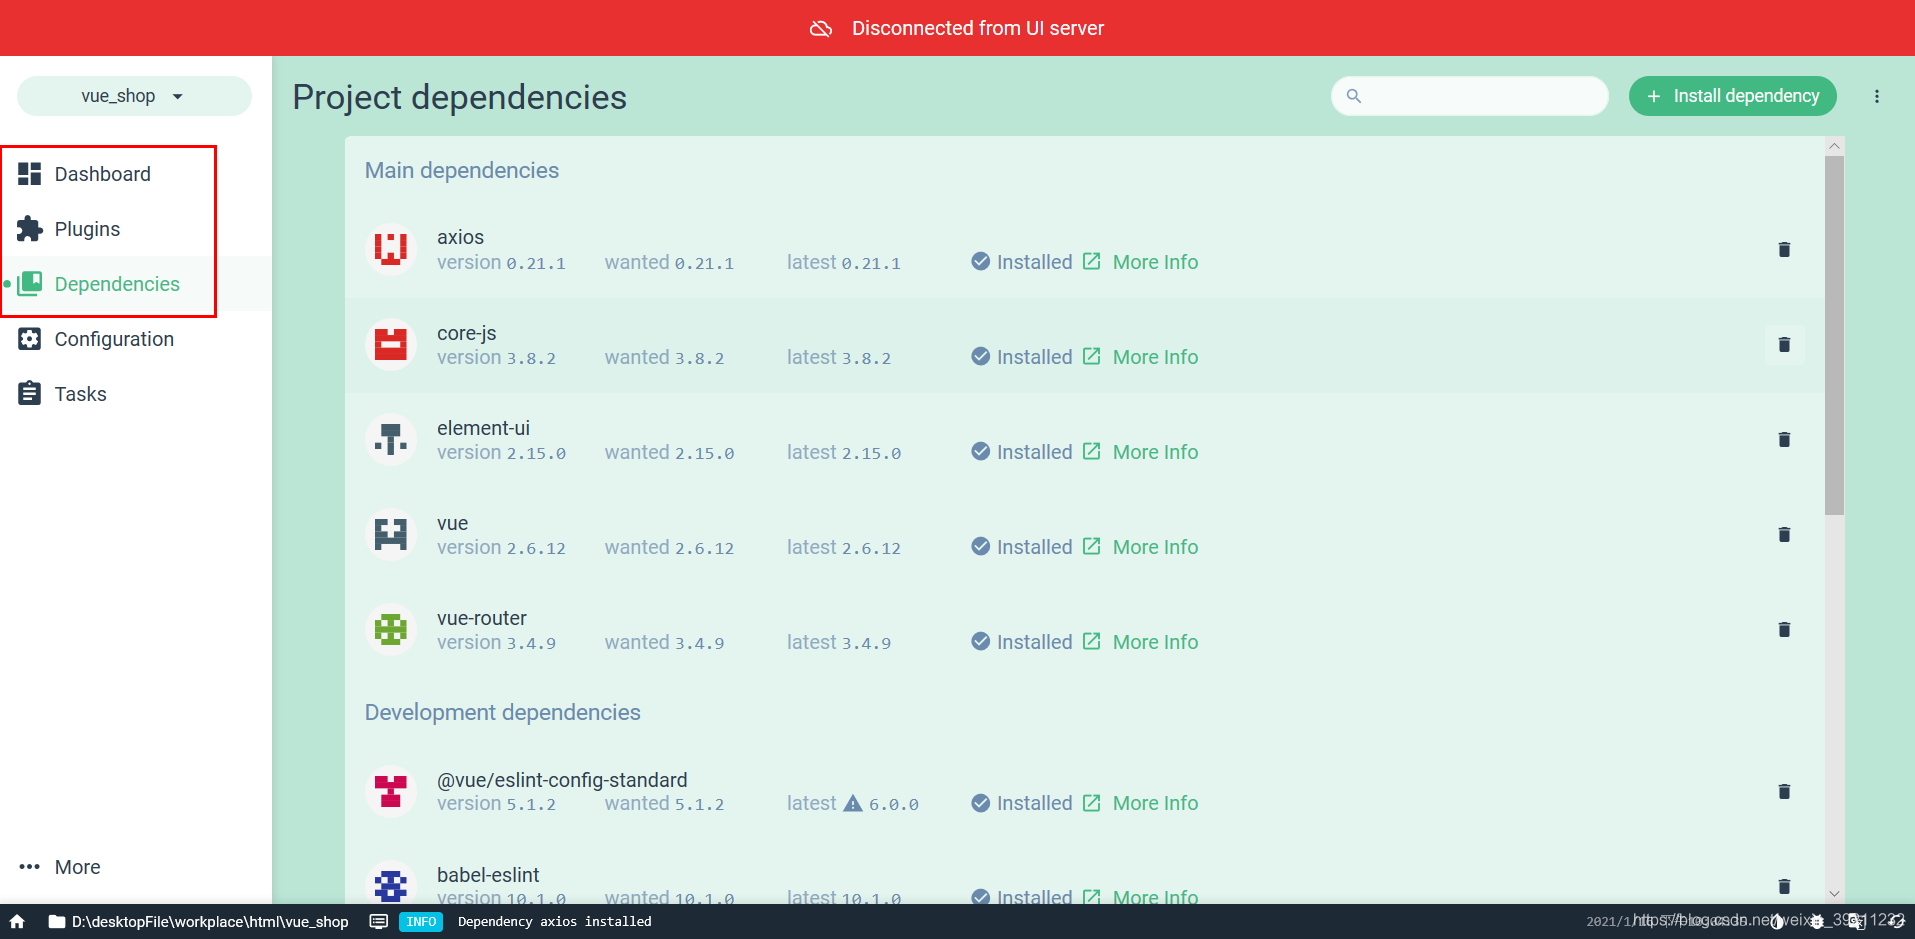The width and height of the screenshot is (1915, 939).
Task: Open the Dashboard page icon
Action: (30, 174)
